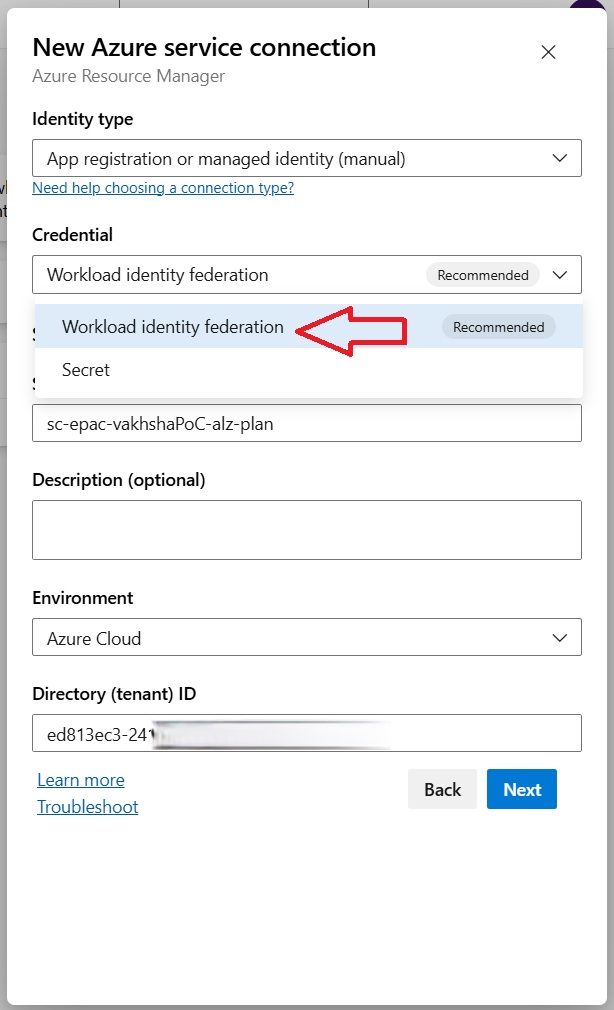Click the Environment dropdown chevron icon

point(562,637)
